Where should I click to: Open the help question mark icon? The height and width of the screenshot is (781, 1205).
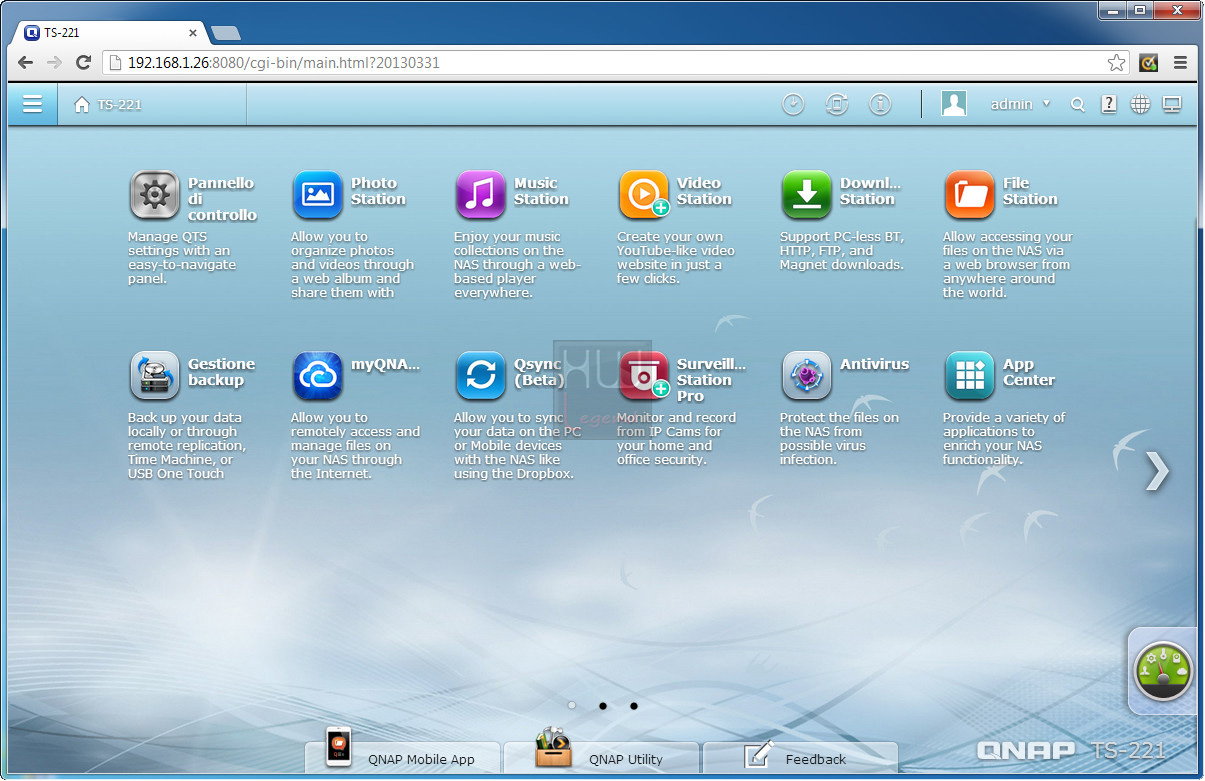1109,104
